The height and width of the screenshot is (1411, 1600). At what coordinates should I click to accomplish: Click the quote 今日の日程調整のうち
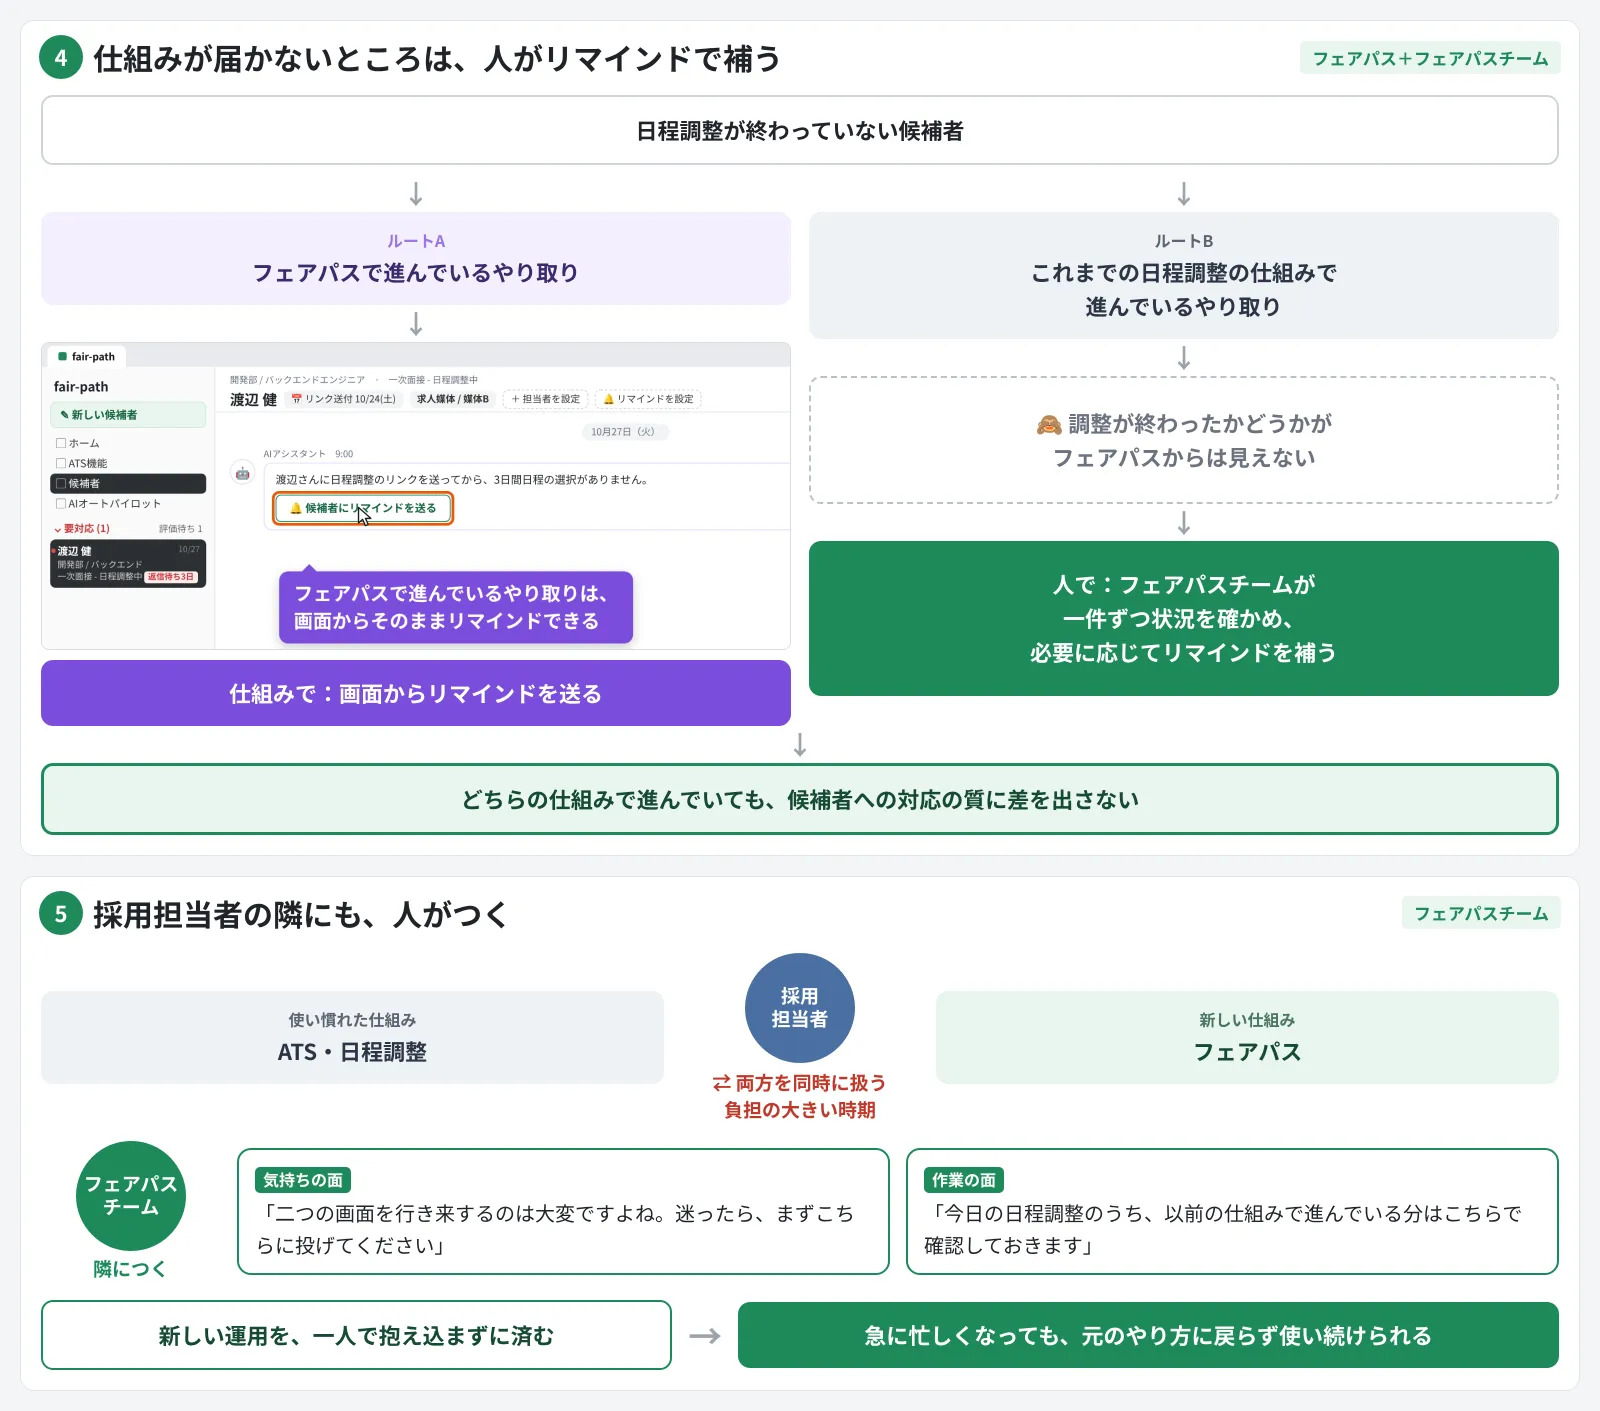[x=1223, y=1229]
